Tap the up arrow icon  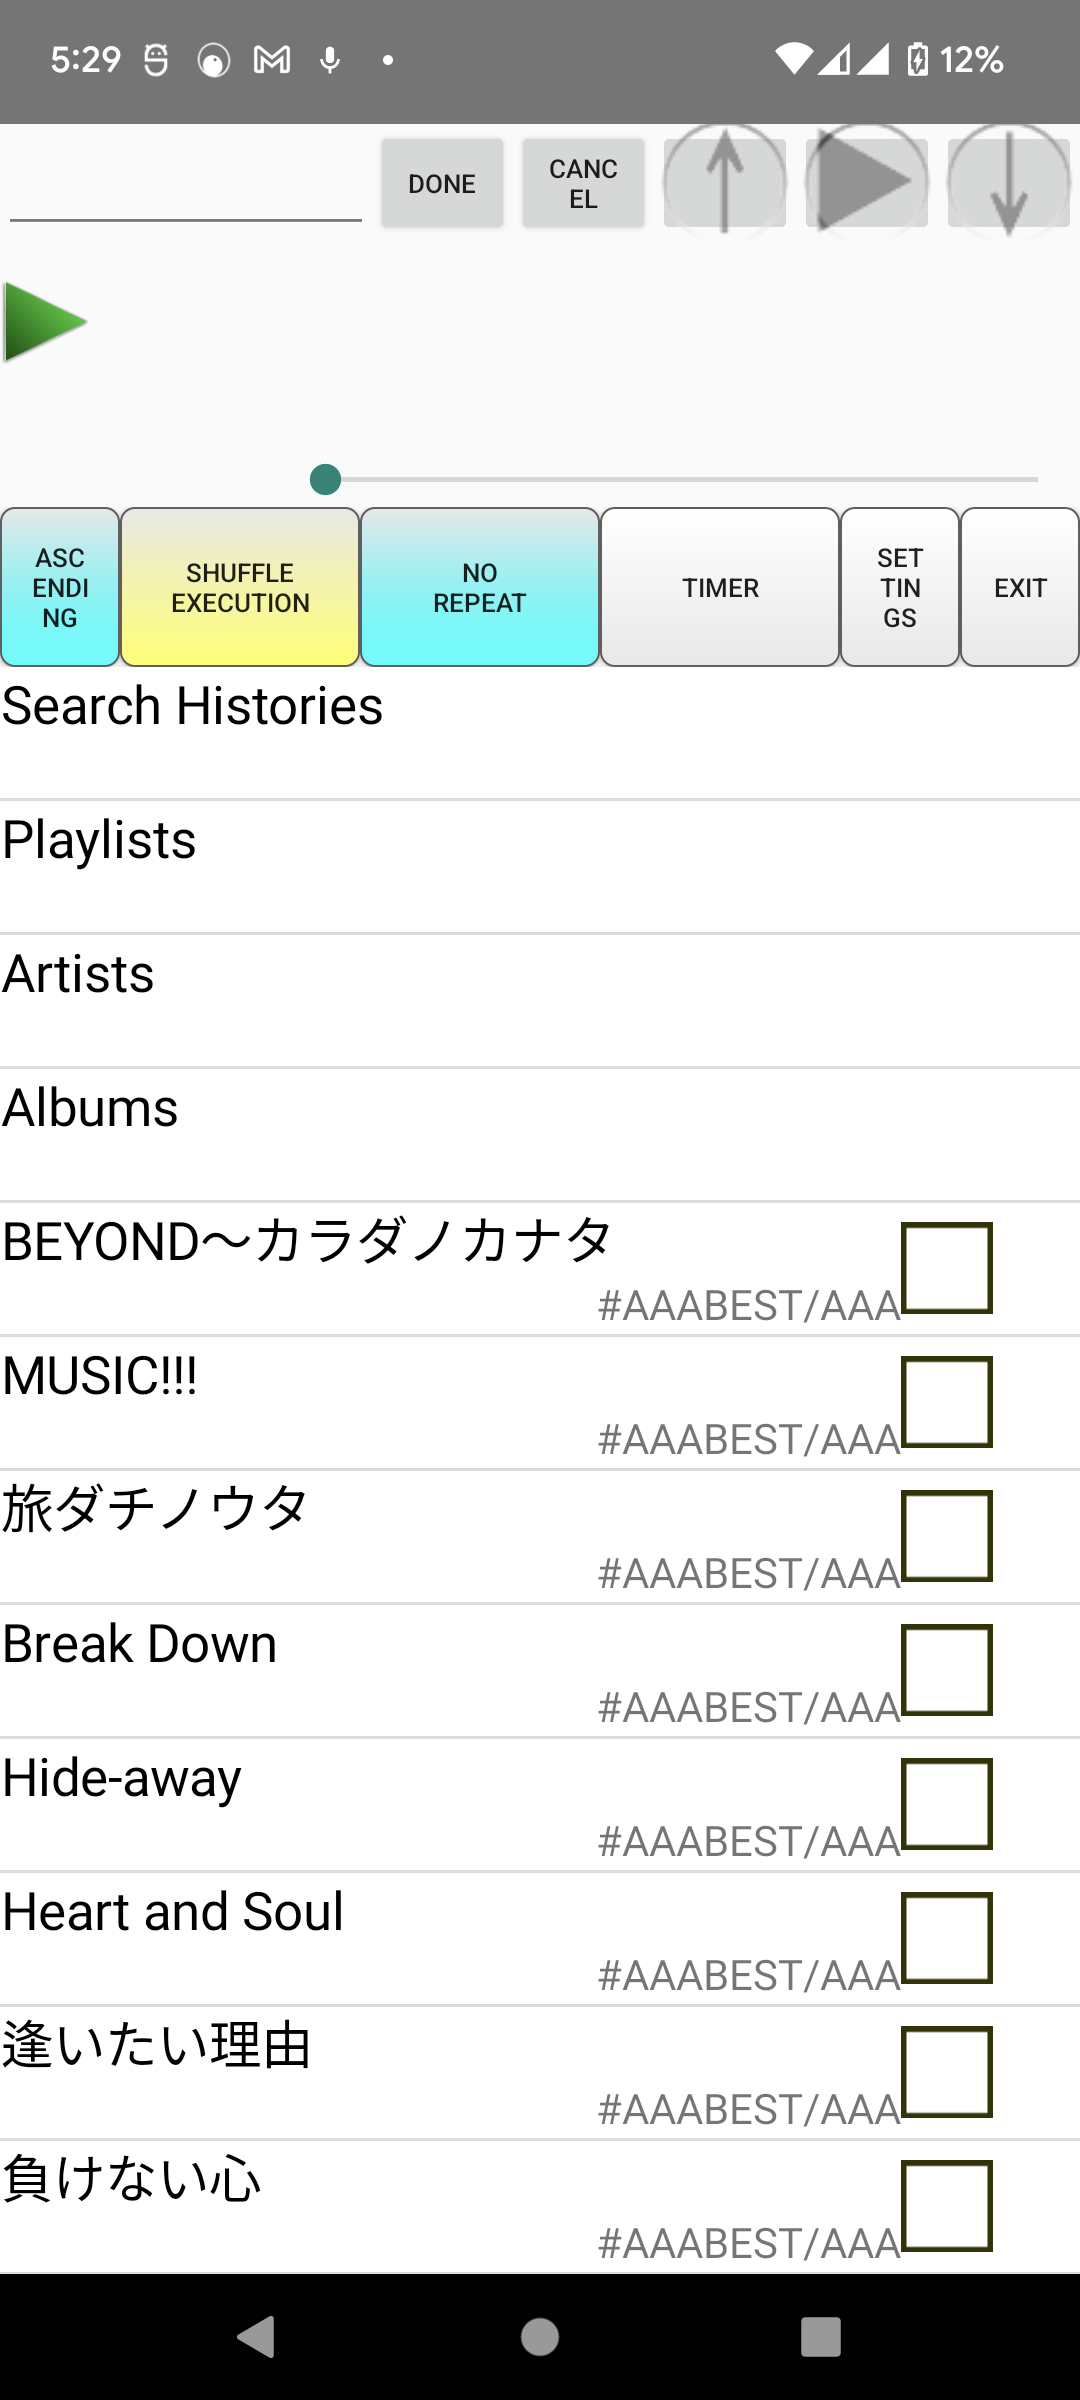[725, 182]
